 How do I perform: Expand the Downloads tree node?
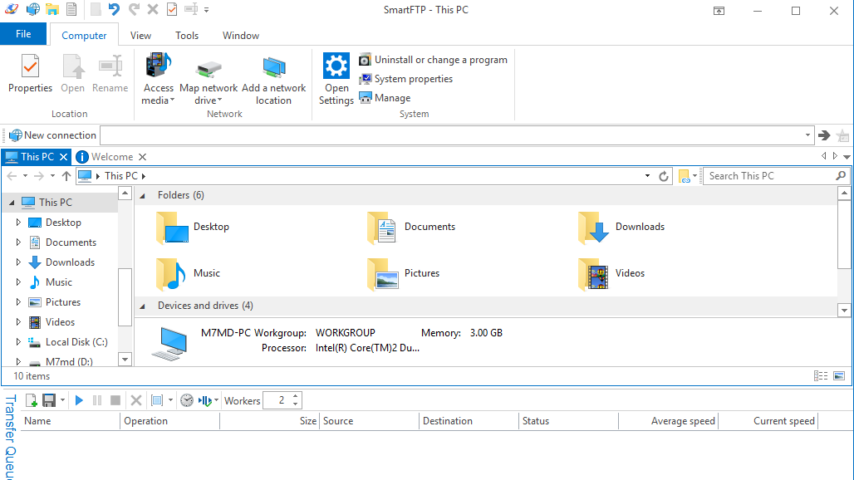pos(18,262)
